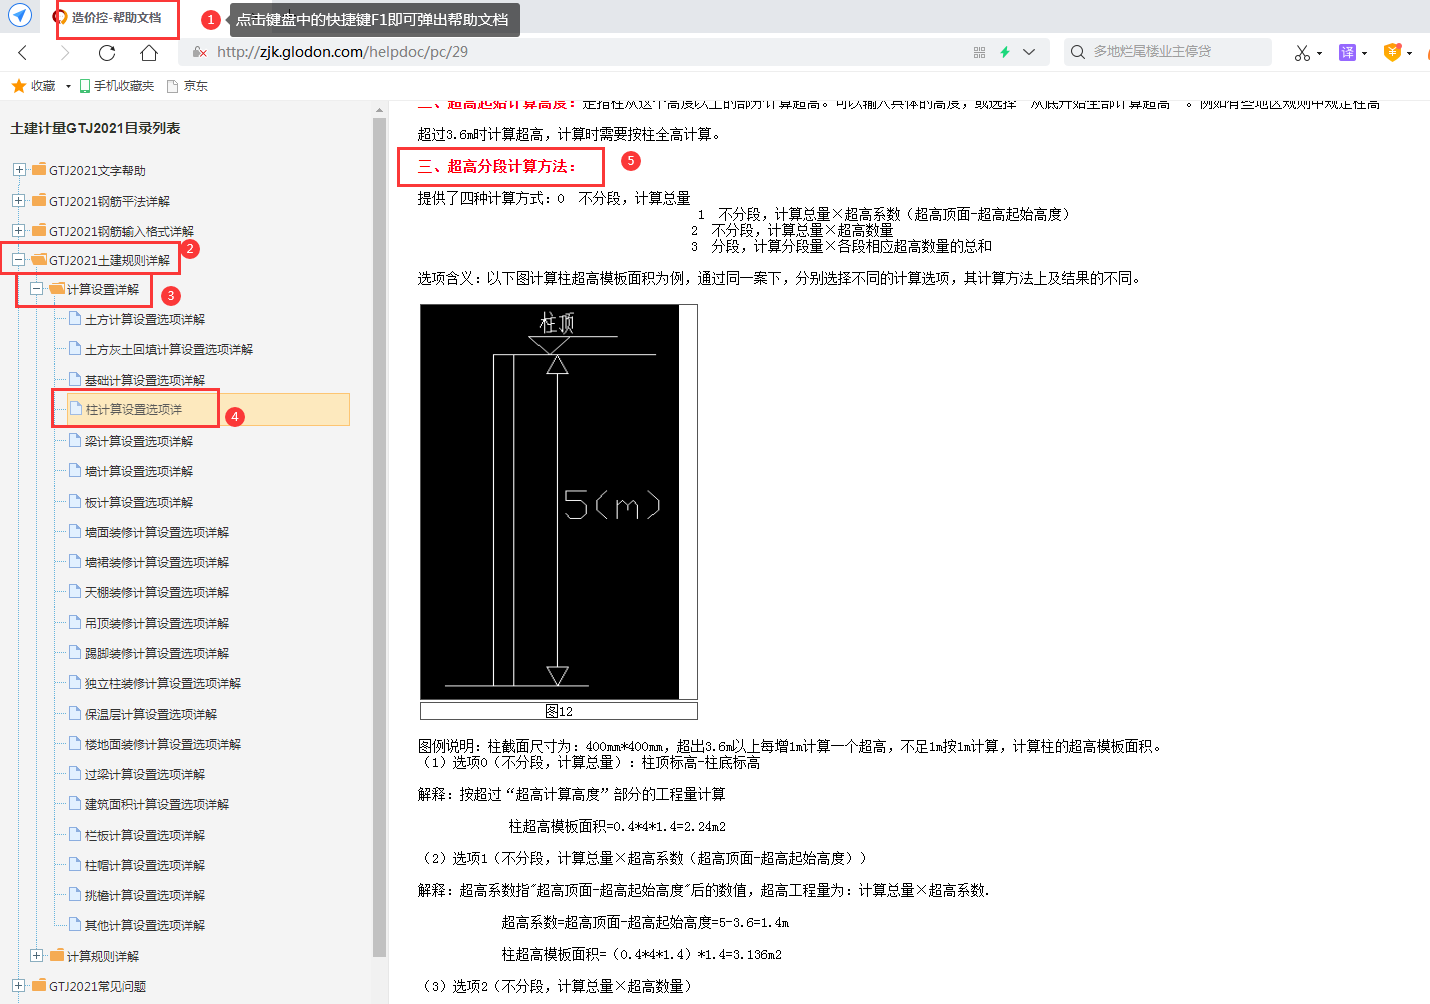Open 建筑面积计算设置选项详解 topic
Image resolution: width=1430 pixels, height=1004 pixels.
[157, 804]
